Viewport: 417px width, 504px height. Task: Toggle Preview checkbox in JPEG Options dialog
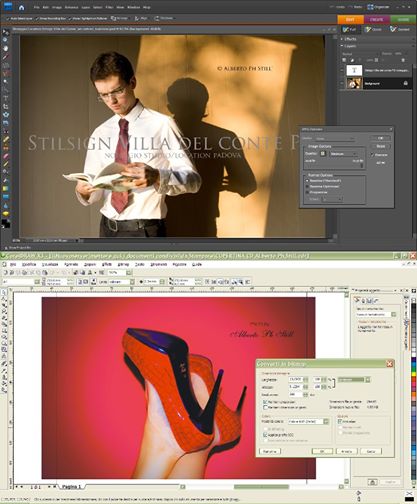click(x=372, y=155)
